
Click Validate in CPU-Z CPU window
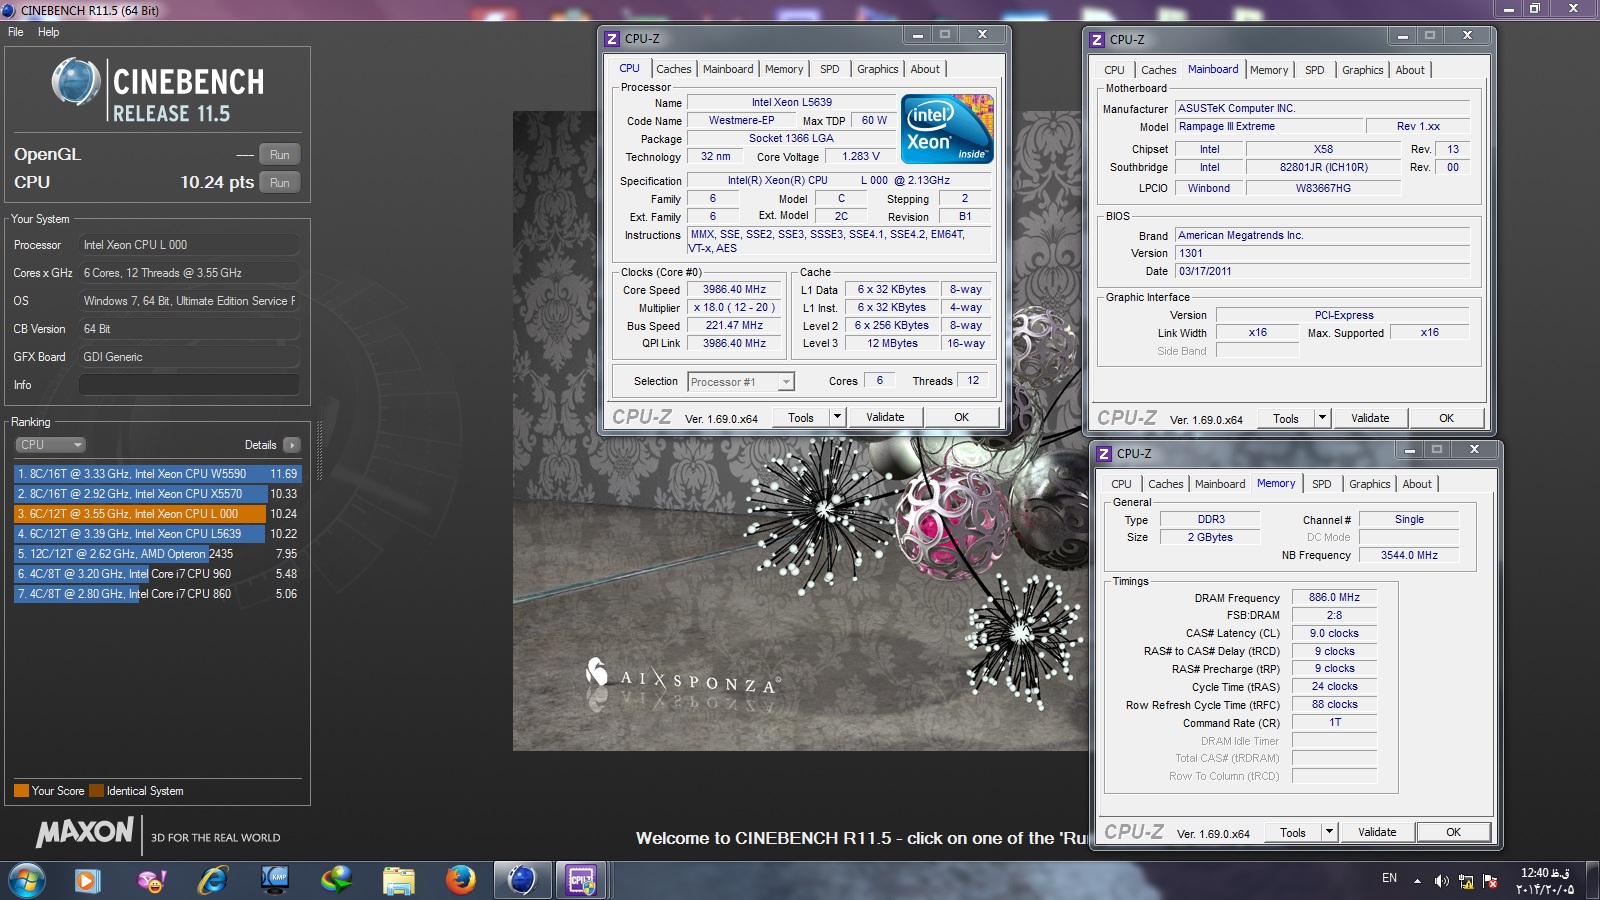pyautogui.click(x=885, y=417)
